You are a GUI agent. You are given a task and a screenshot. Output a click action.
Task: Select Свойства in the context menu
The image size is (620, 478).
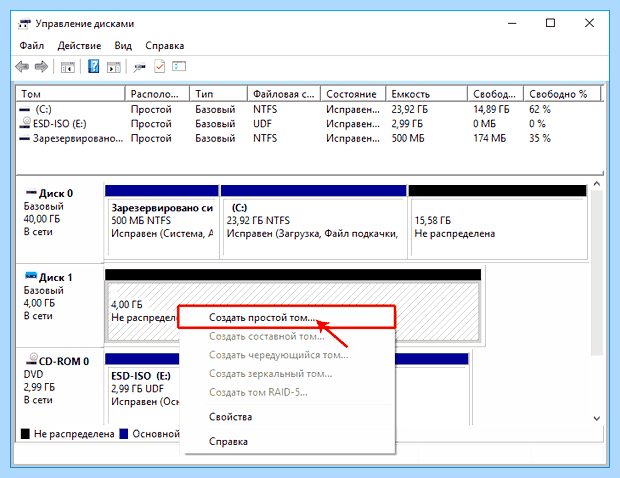coord(231,417)
